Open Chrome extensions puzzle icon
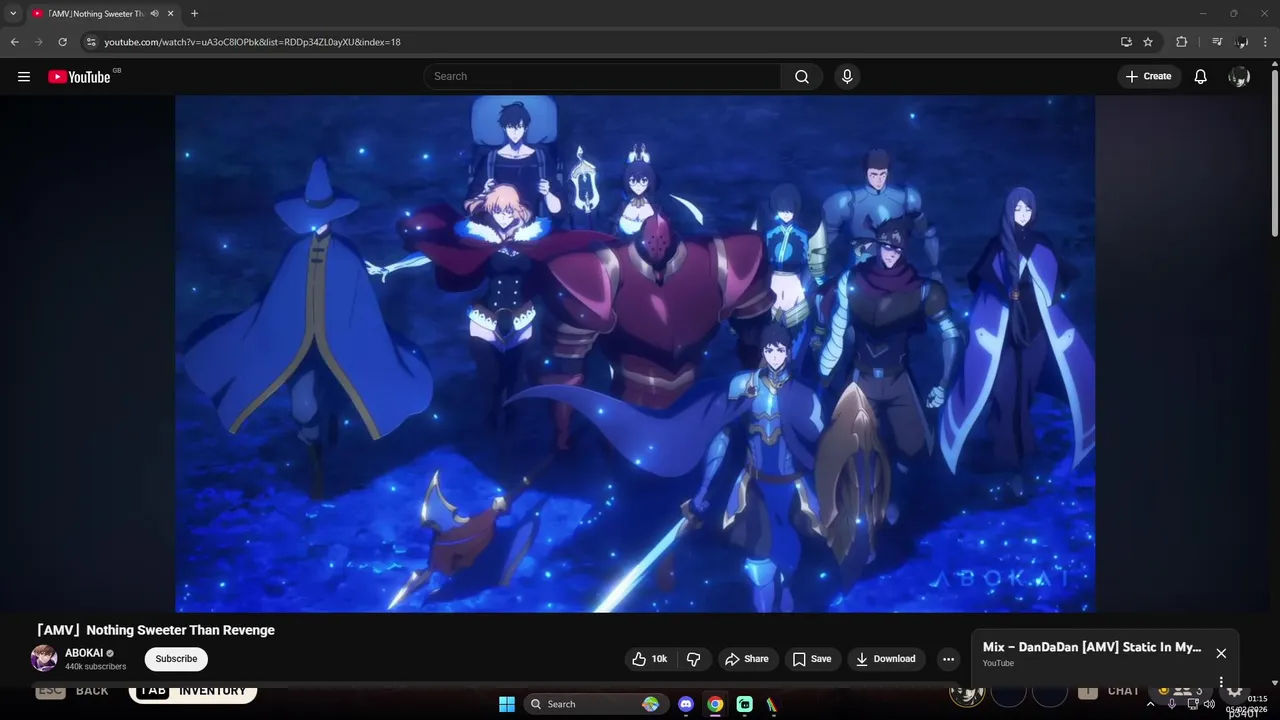This screenshot has height=720, width=1280. coord(1181,42)
